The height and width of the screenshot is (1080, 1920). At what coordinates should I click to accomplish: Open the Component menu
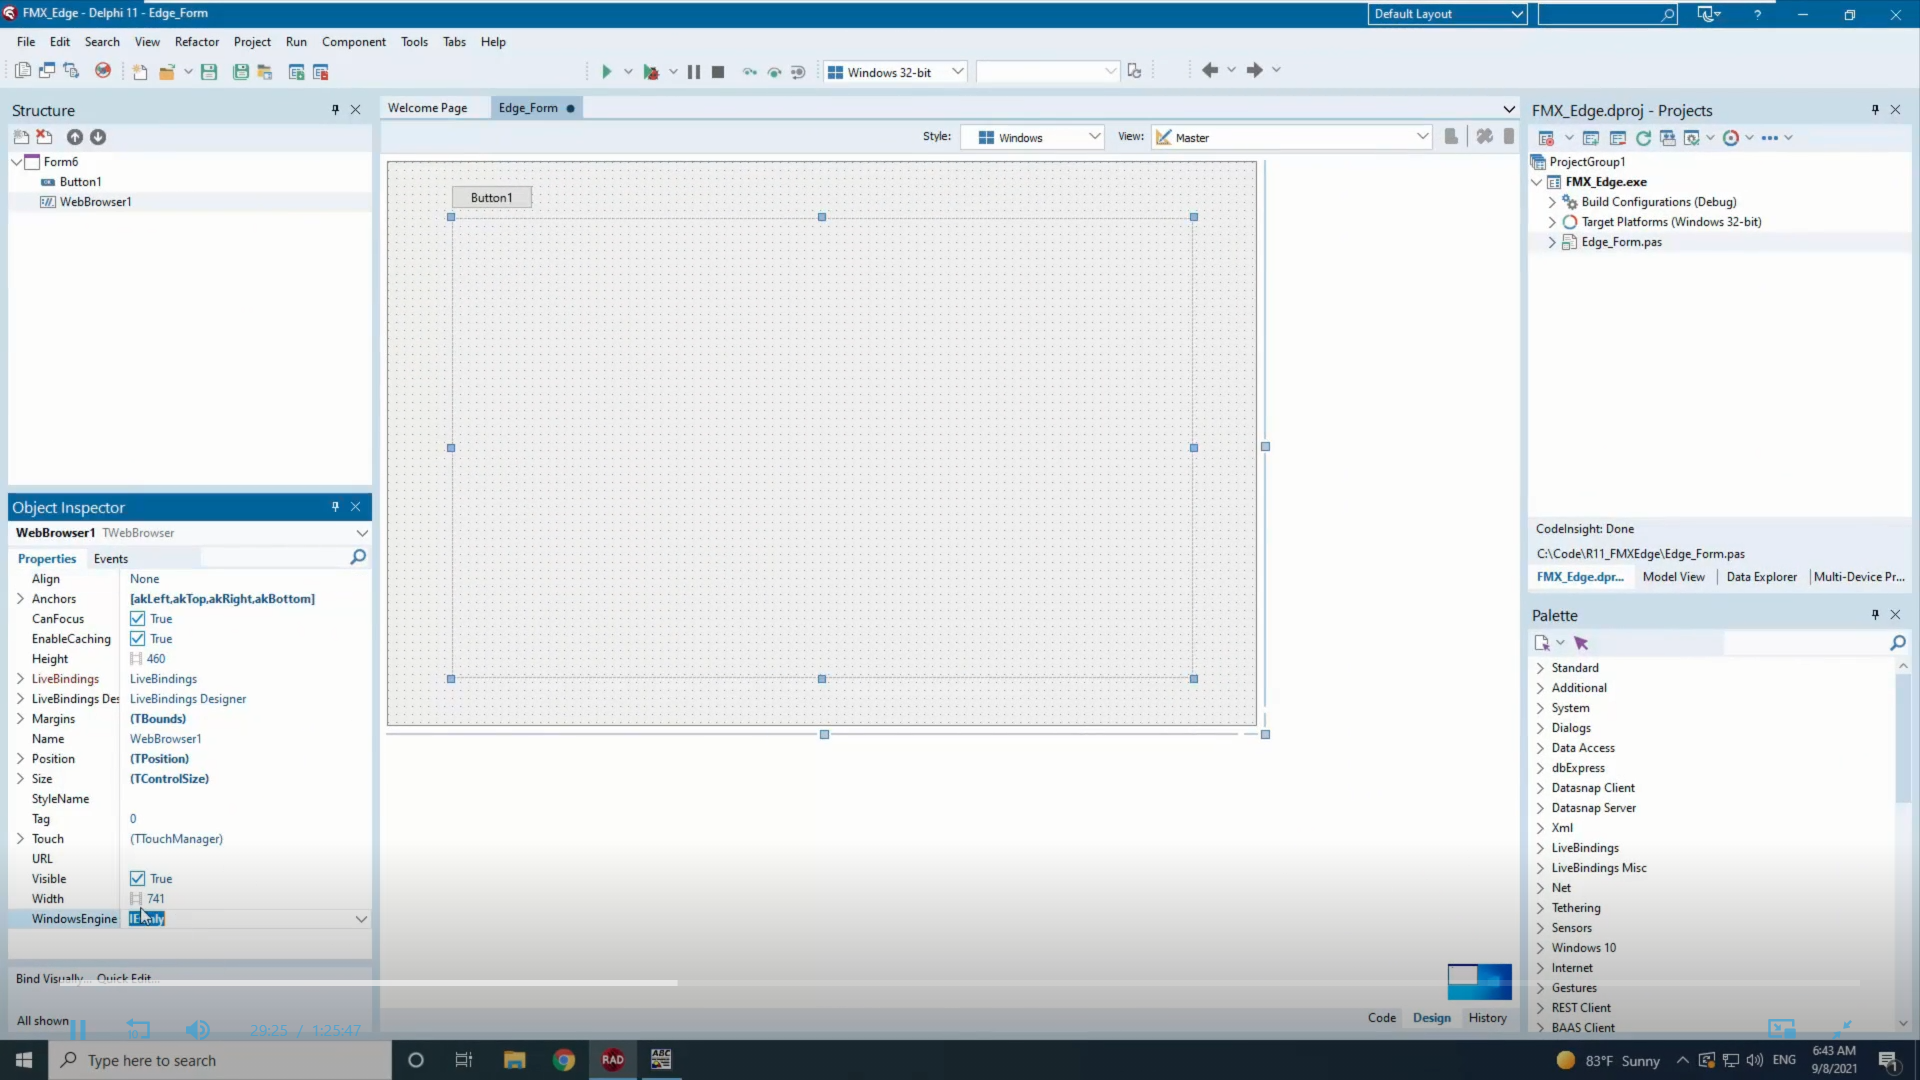[353, 42]
